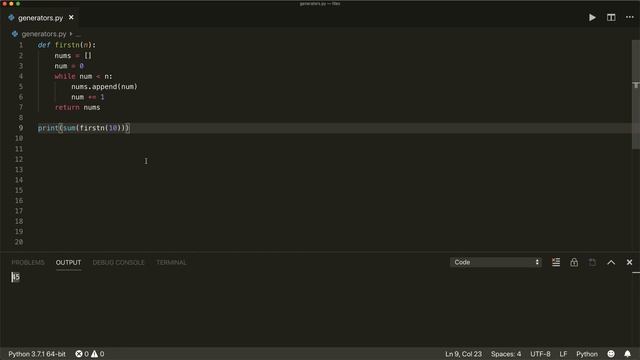Switch to the OUTPUT panel tab
Viewport: 640px width, 360px height.
(x=68, y=262)
